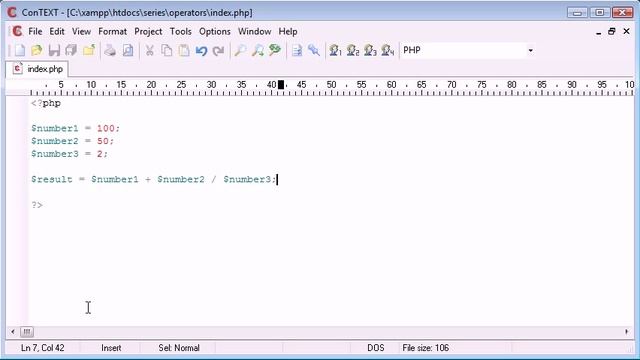Click scroll right arrow on horizontal scrollbar

627,331
